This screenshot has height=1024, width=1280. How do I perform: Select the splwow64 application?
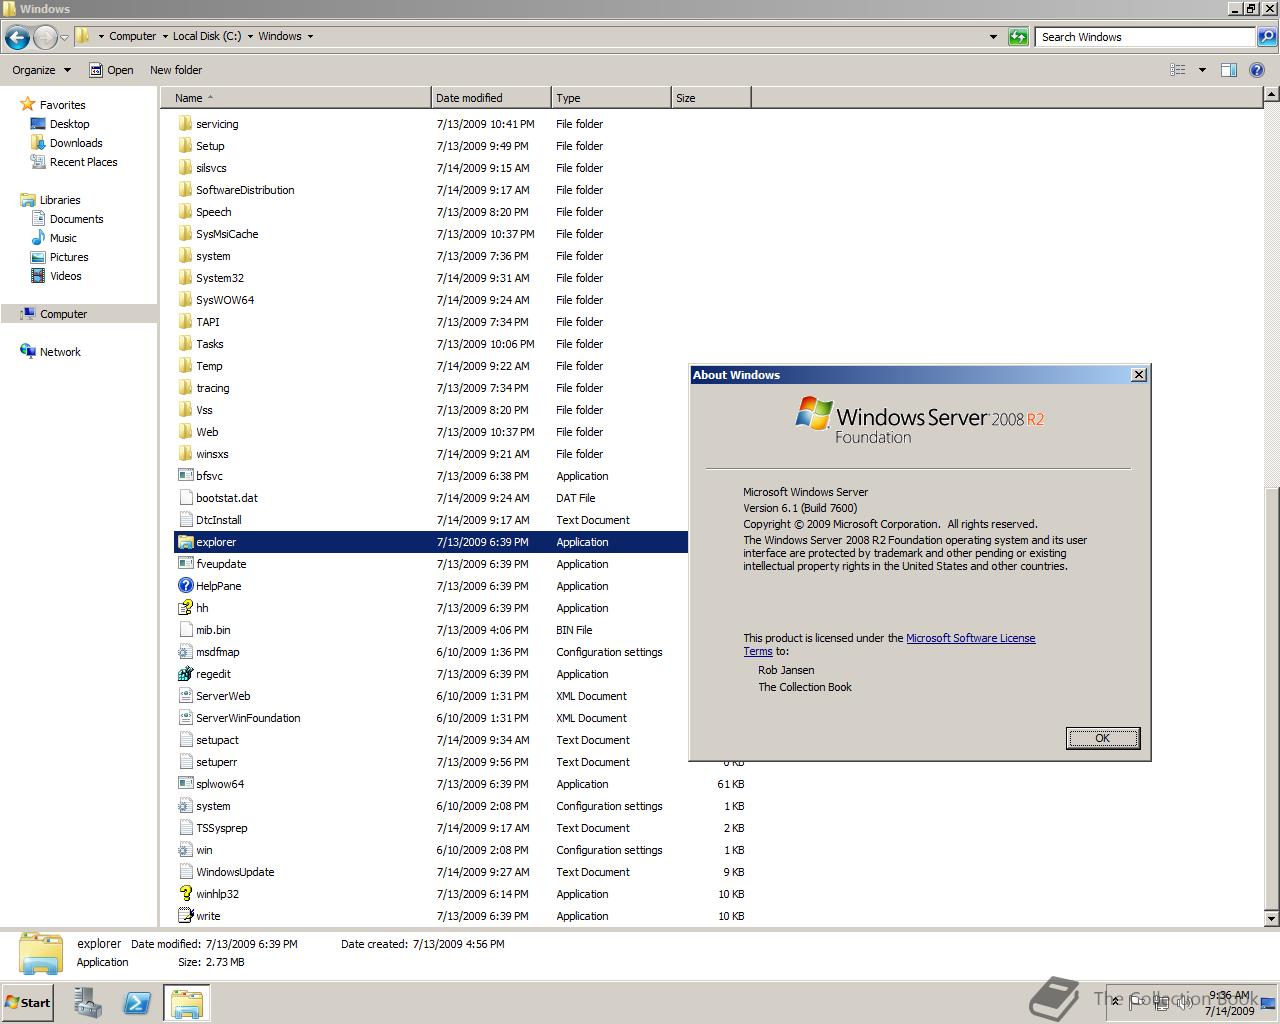[220, 784]
